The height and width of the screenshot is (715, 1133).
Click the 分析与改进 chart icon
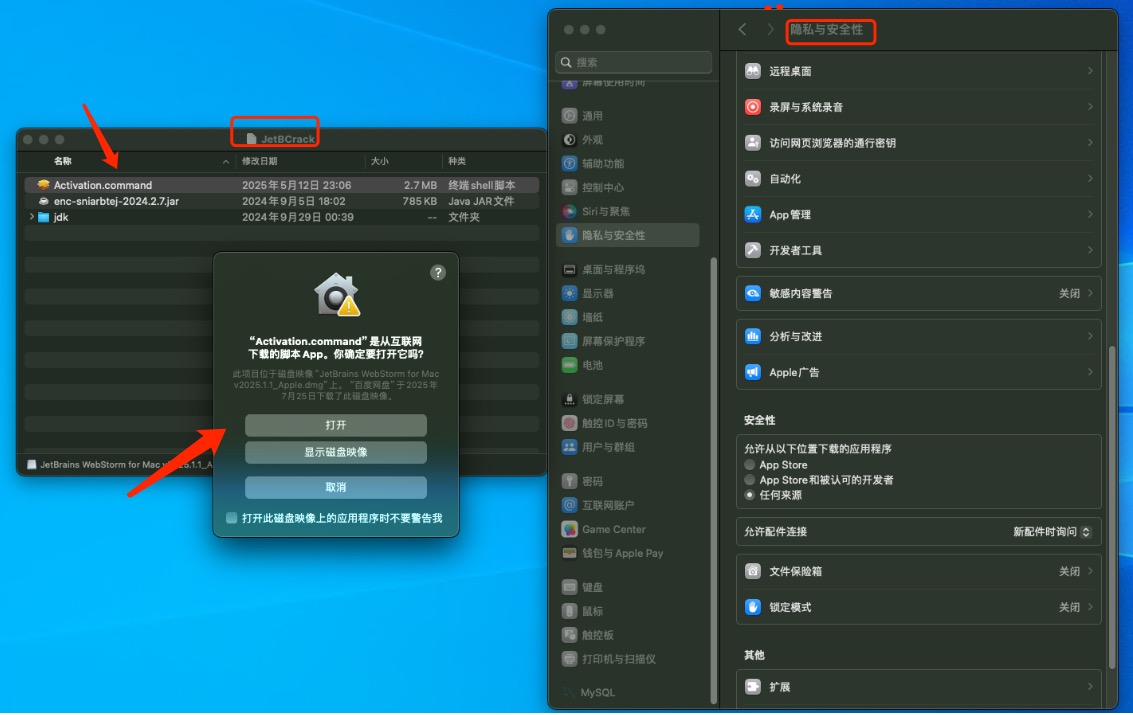click(753, 336)
